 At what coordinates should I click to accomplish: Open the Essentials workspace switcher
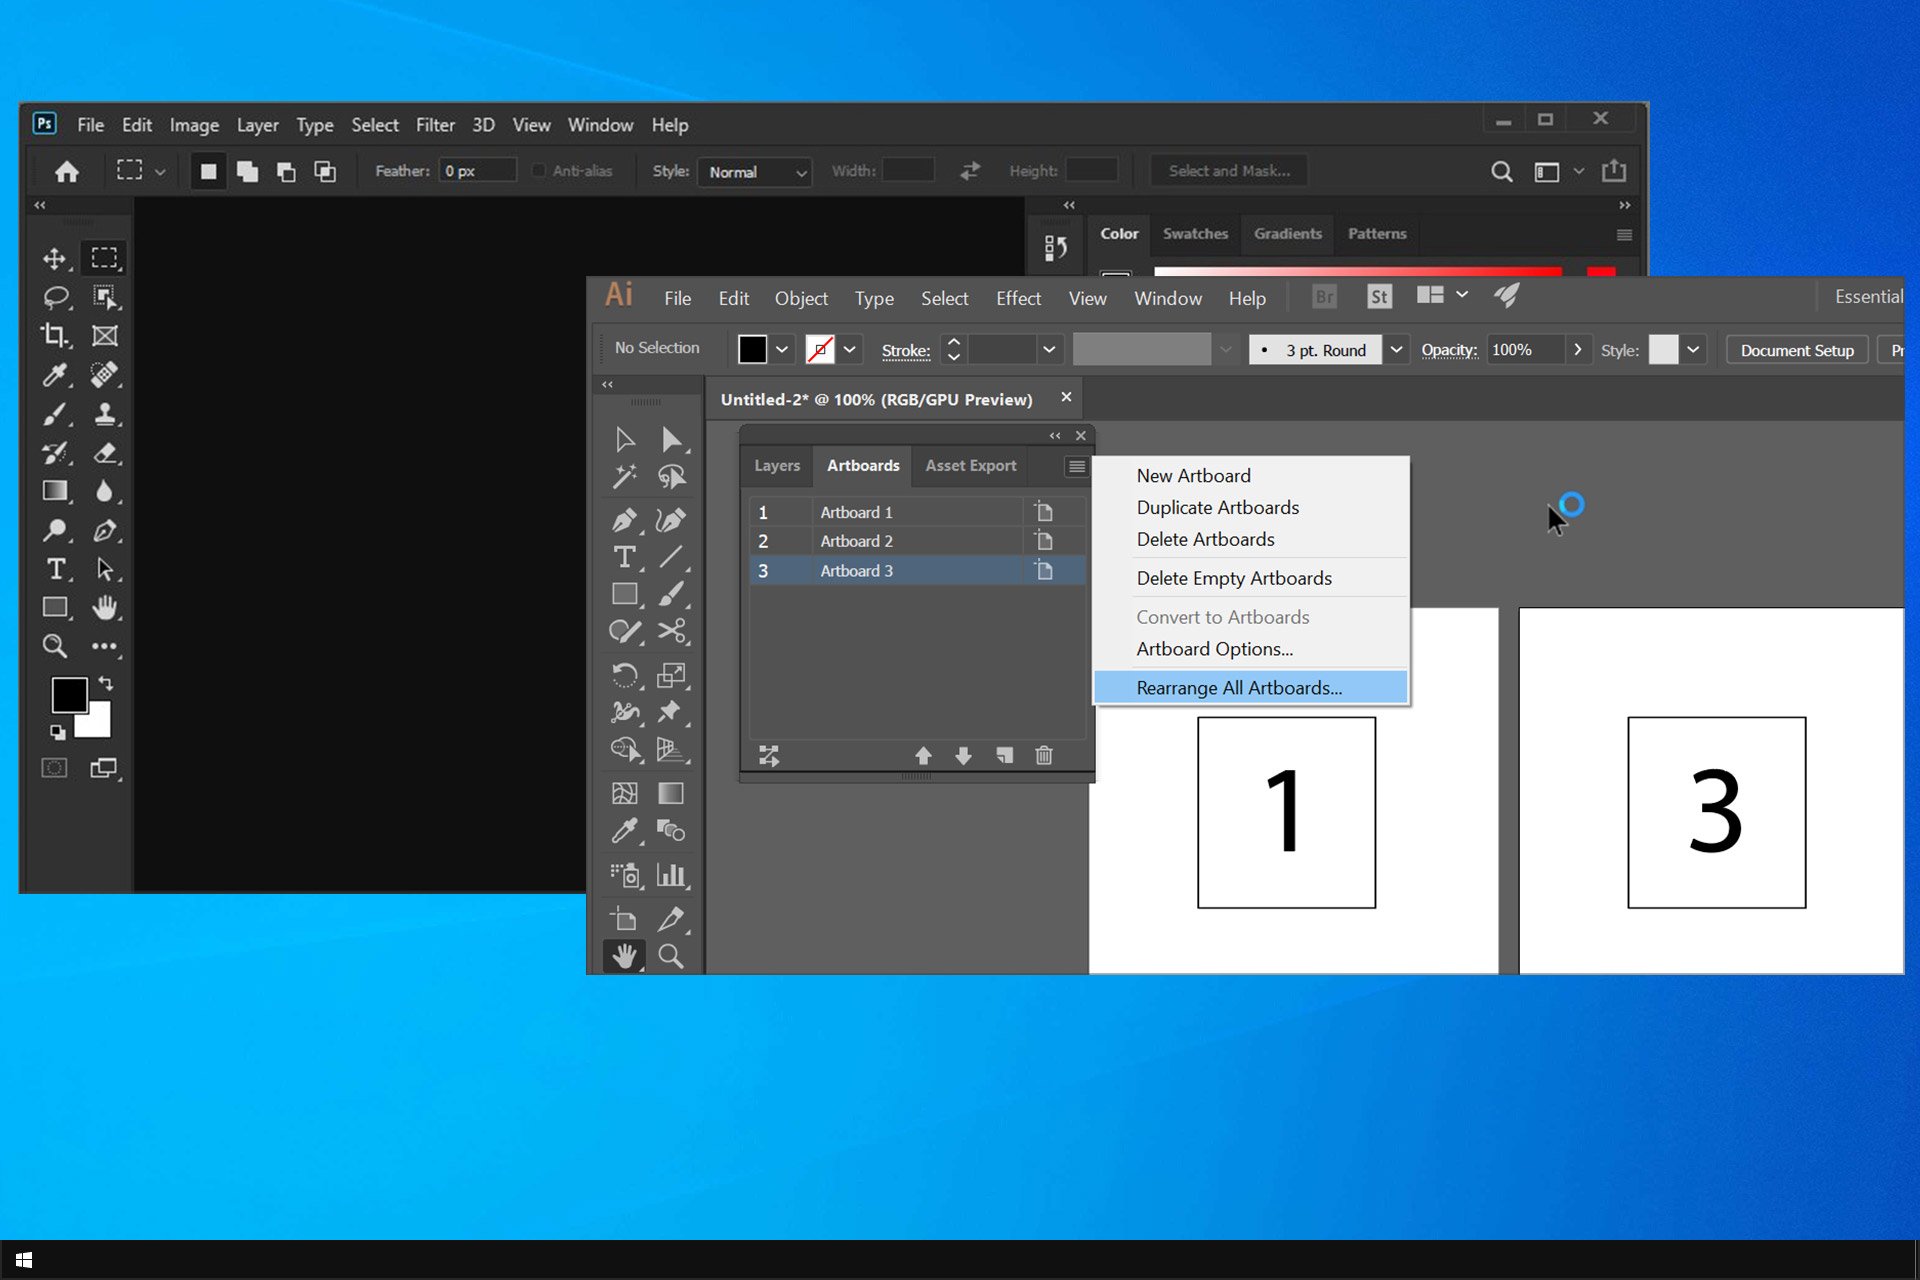1868,297
